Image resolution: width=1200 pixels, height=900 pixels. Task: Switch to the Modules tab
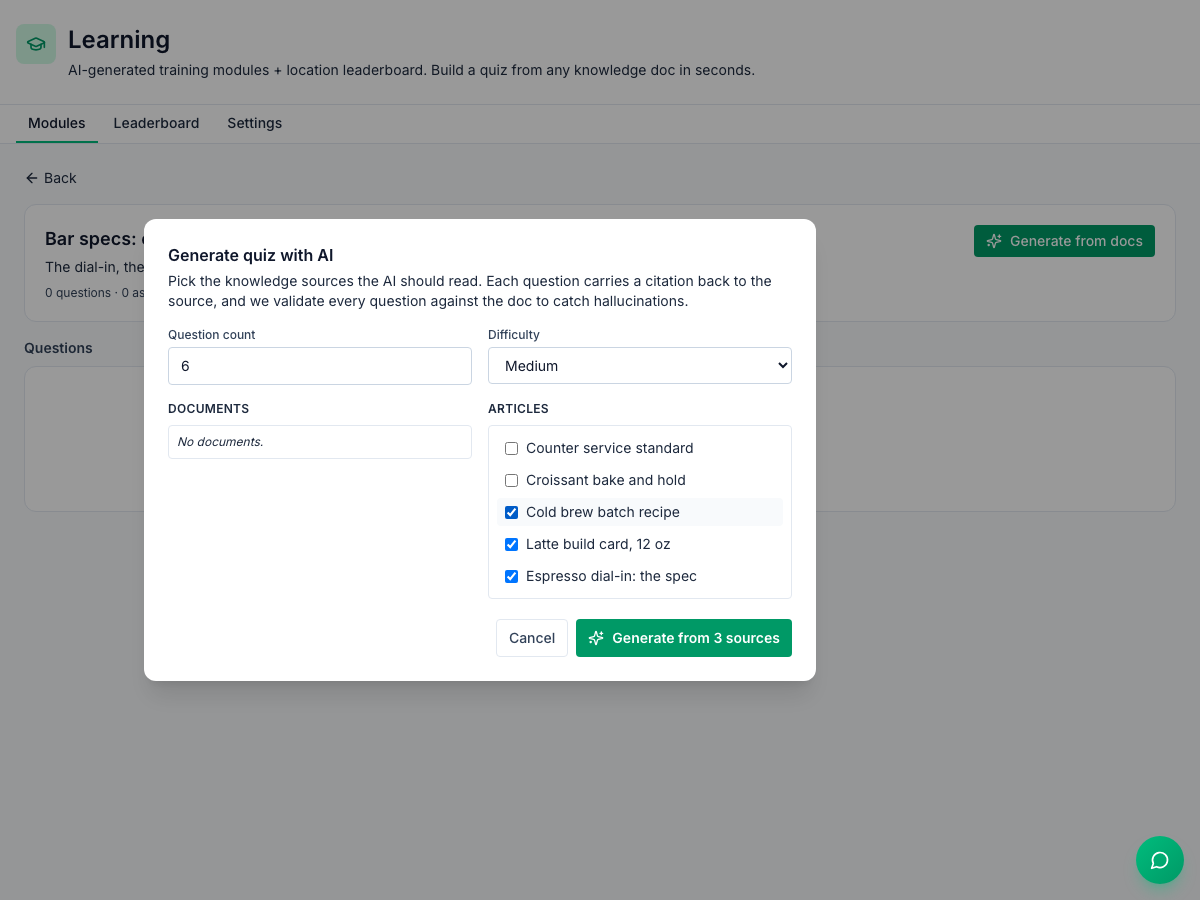(57, 123)
